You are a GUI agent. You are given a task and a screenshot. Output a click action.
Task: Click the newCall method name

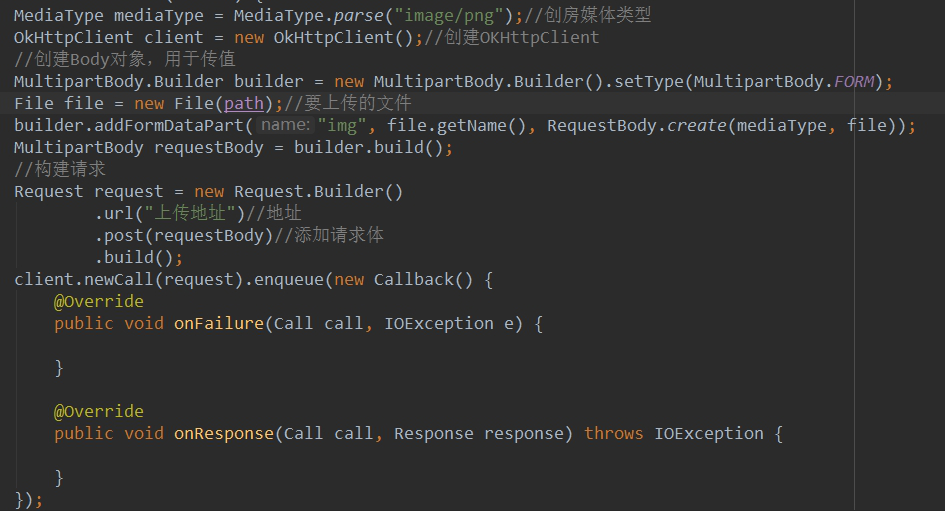pos(119,280)
